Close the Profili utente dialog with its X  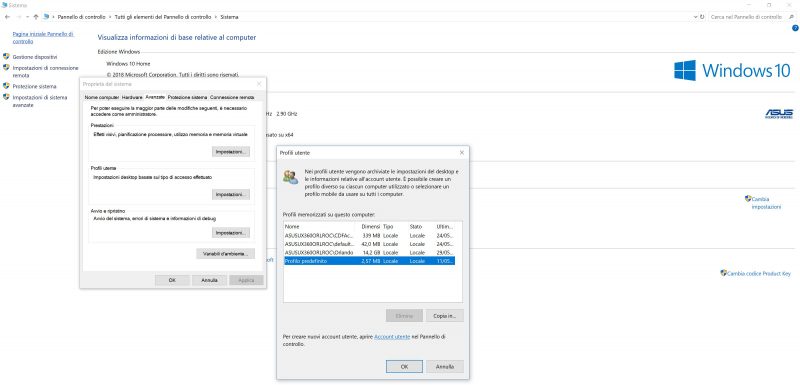coord(462,152)
